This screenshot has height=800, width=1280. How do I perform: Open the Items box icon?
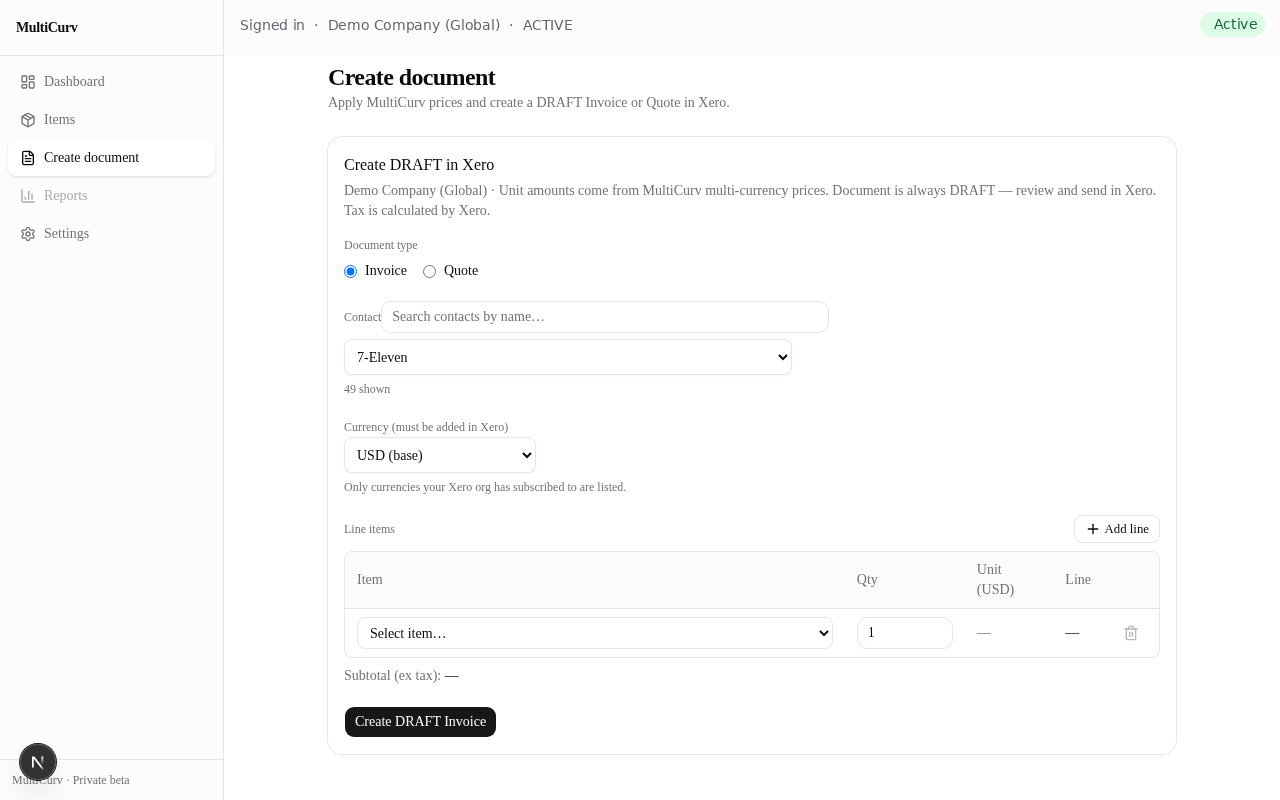pyautogui.click(x=28, y=120)
